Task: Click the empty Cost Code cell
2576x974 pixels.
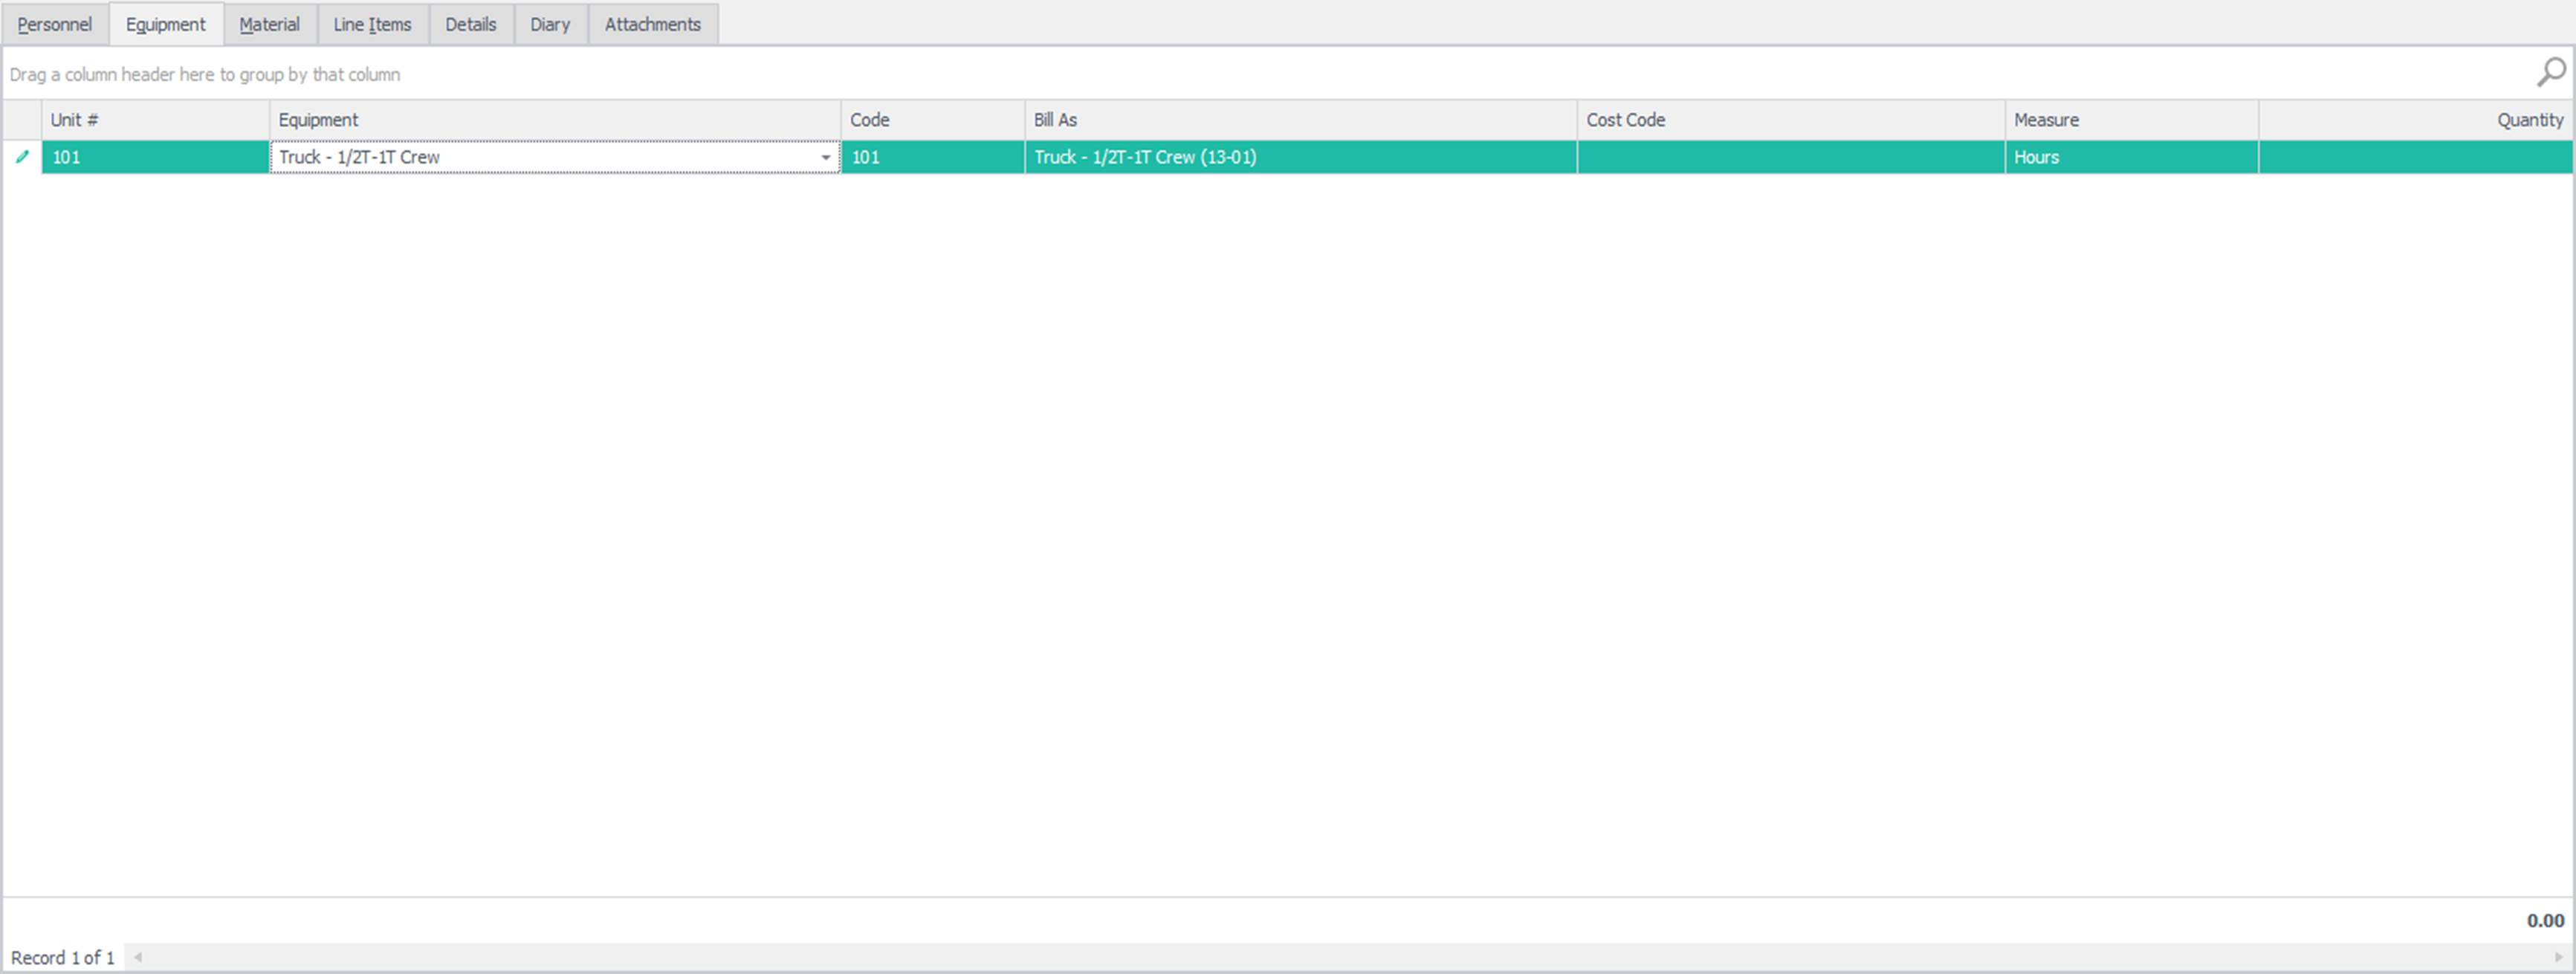Action: 1790,157
